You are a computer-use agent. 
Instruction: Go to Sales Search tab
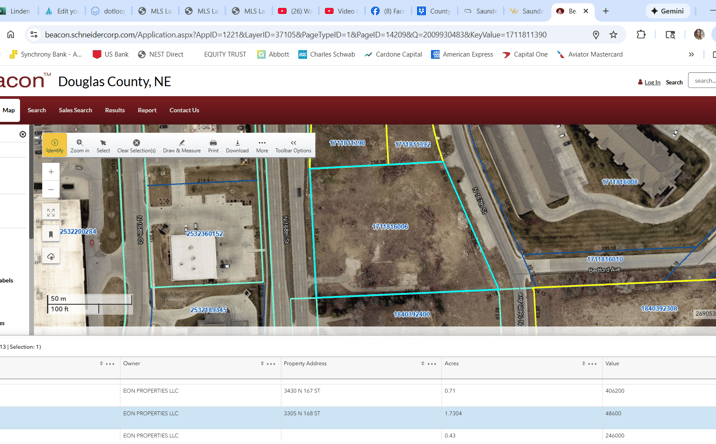coord(75,110)
